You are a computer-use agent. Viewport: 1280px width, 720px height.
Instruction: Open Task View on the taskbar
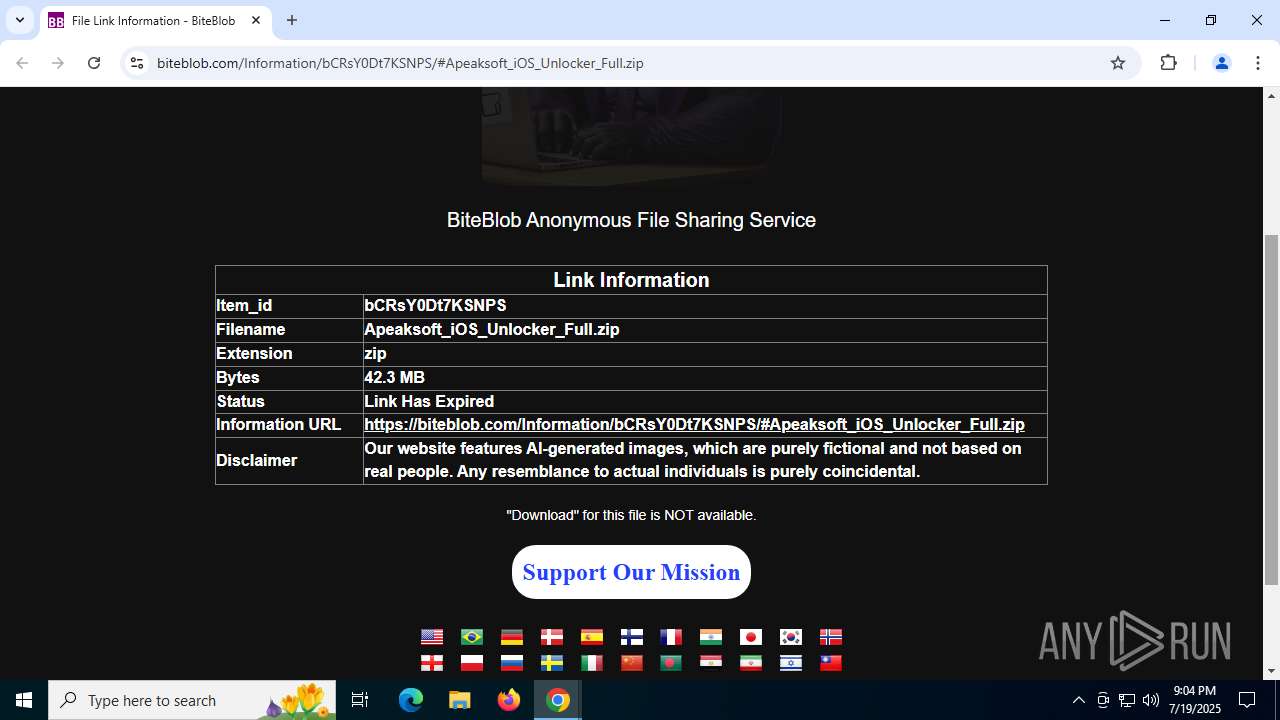[x=360, y=700]
